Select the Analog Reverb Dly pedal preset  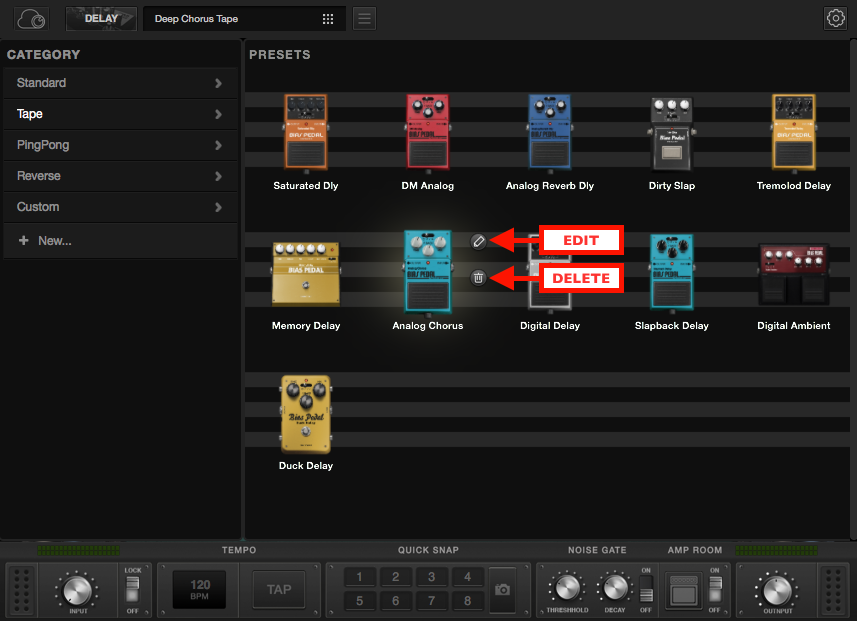[550, 132]
